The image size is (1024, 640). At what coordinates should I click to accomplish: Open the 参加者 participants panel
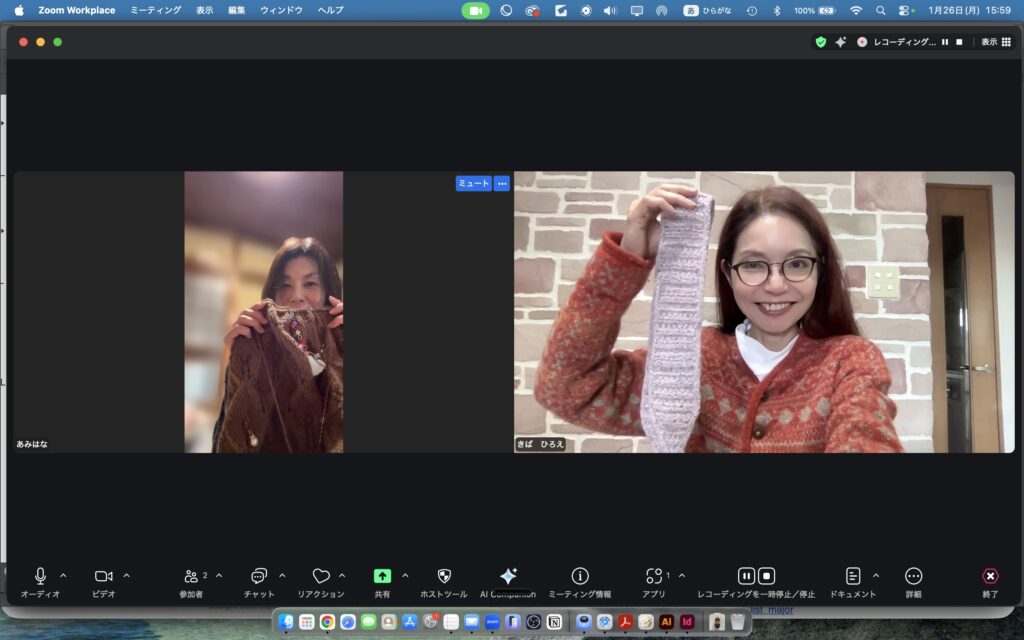(190, 576)
